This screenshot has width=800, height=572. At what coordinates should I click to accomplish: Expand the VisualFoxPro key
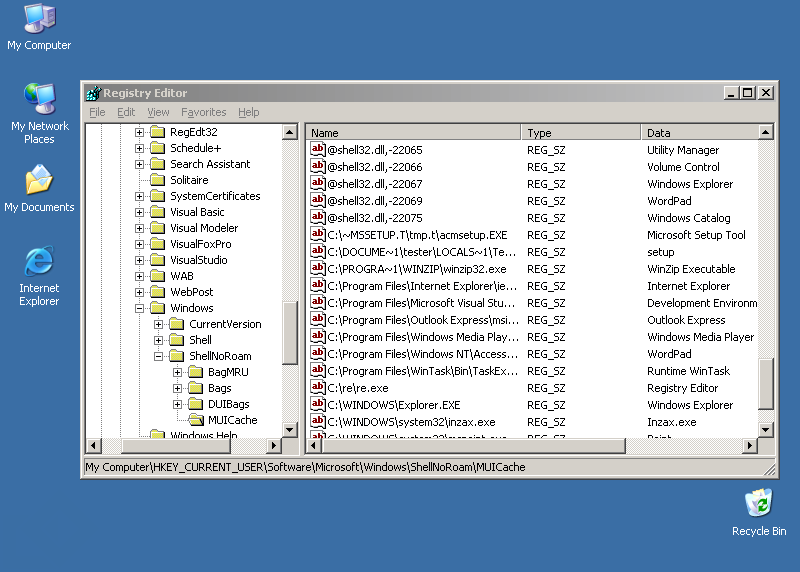coord(139,244)
